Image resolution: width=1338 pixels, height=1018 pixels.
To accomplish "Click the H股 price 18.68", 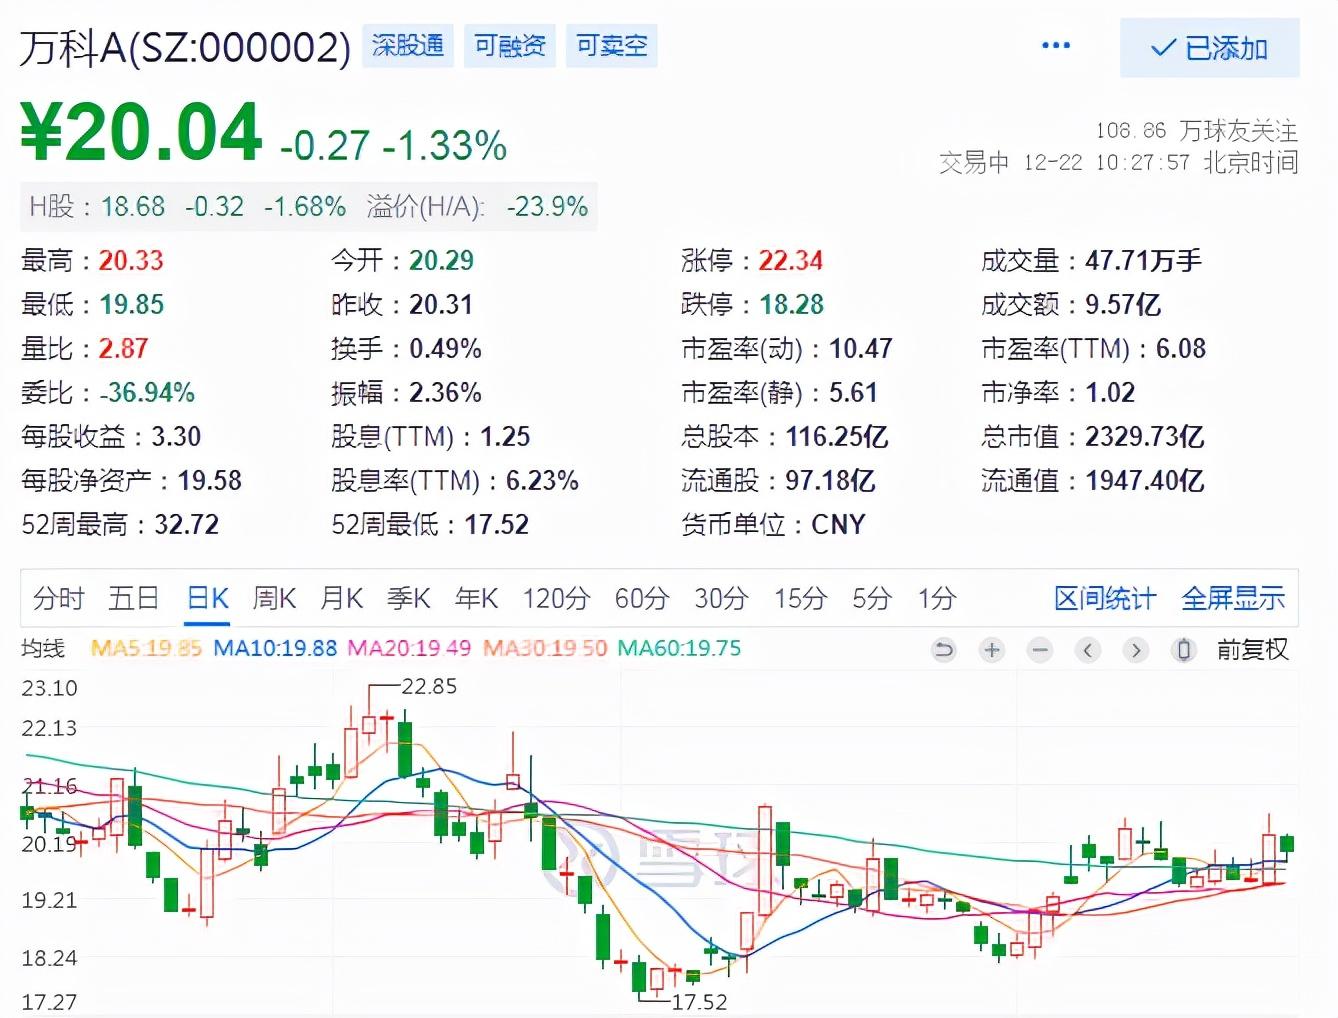I will point(133,207).
